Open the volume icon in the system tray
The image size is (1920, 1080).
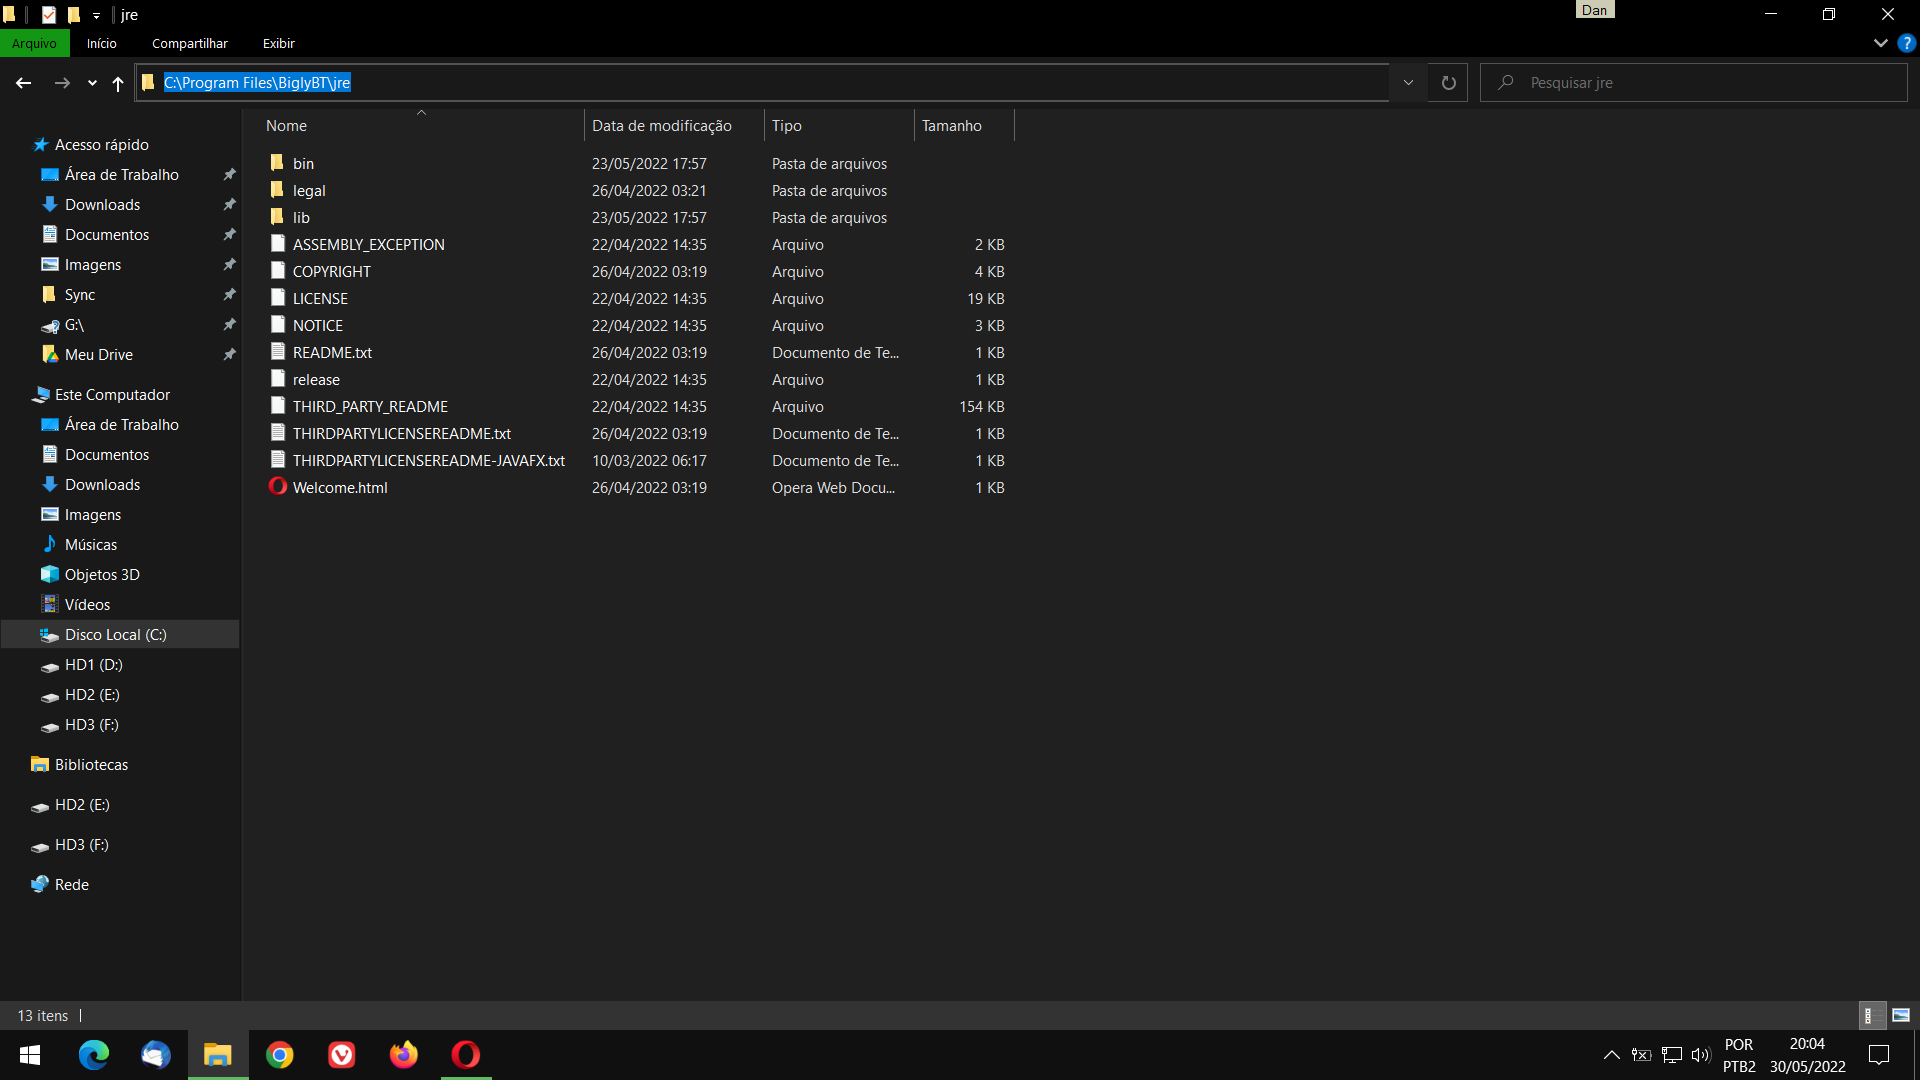(1701, 1054)
